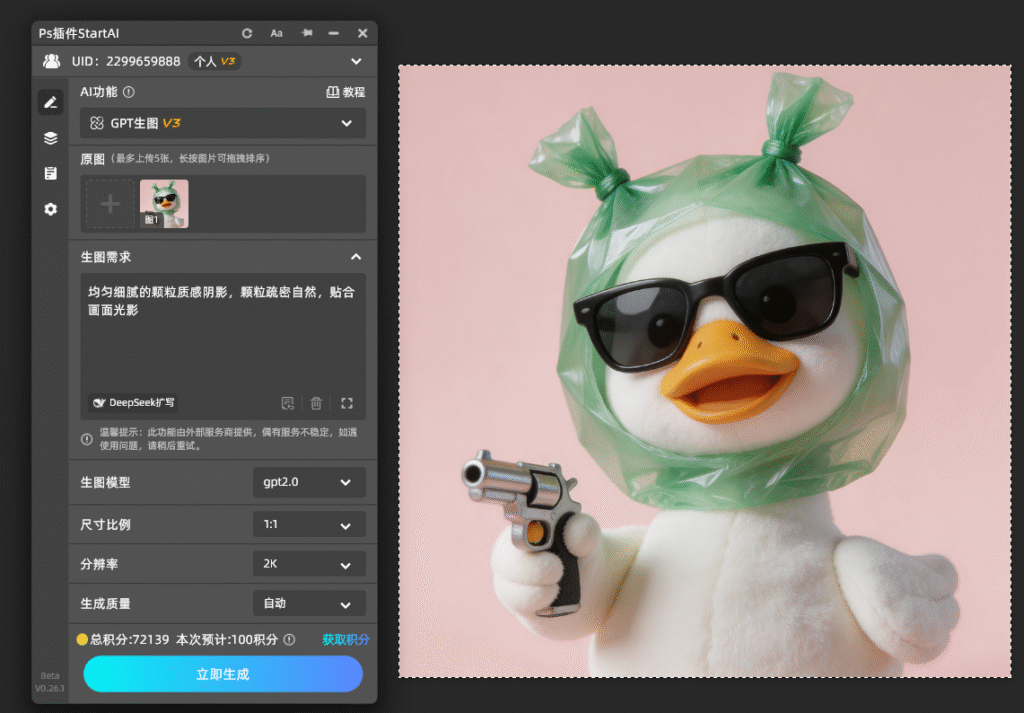Viewport: 1024px width, 713px height.
Task: Open the Aa font size option
Action: [x=276, y=33]
